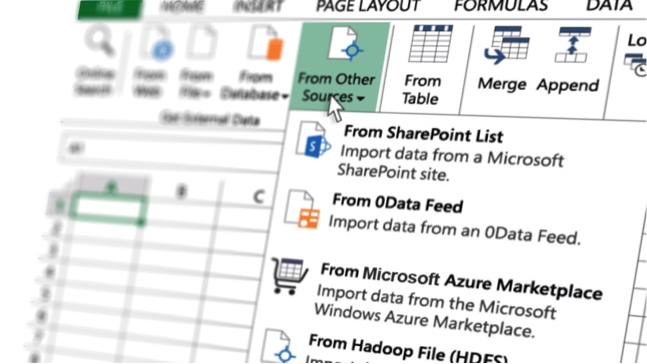Click the Append queries icon
Image resolution: width=647 pixels, height=364 pixels.
pos(573,45)
